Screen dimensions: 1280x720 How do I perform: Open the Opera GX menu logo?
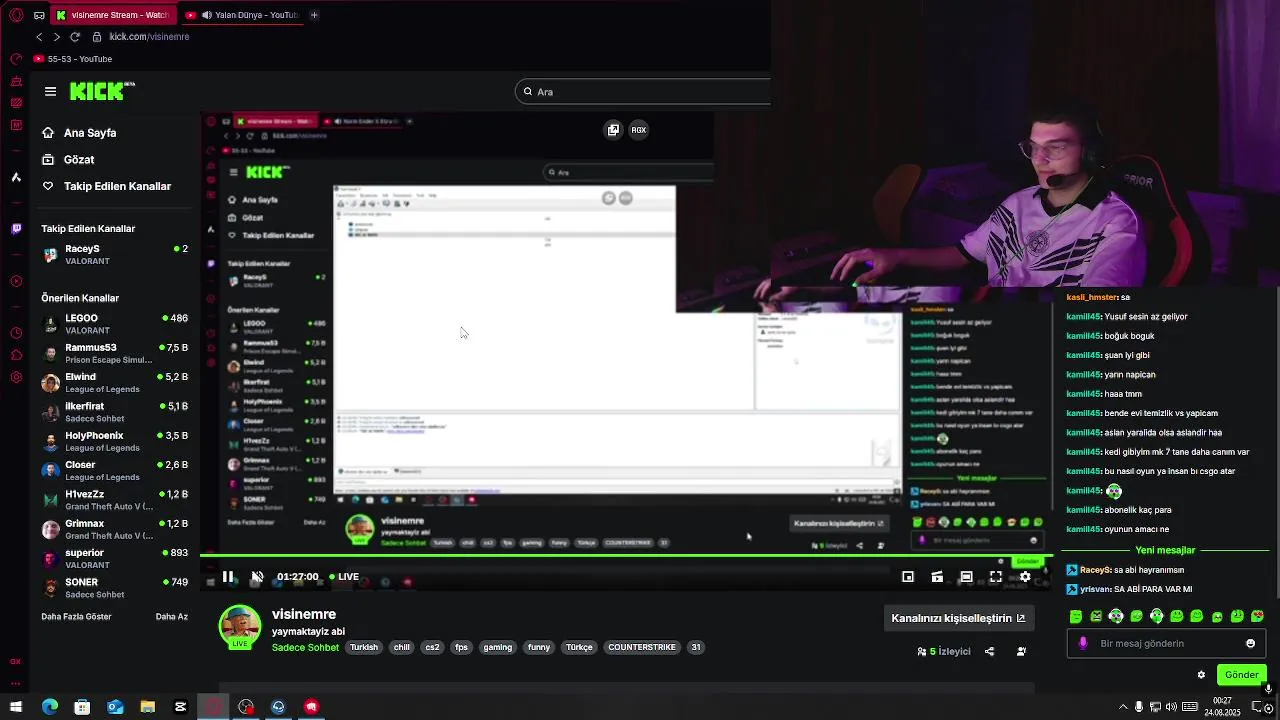[16, 15]
